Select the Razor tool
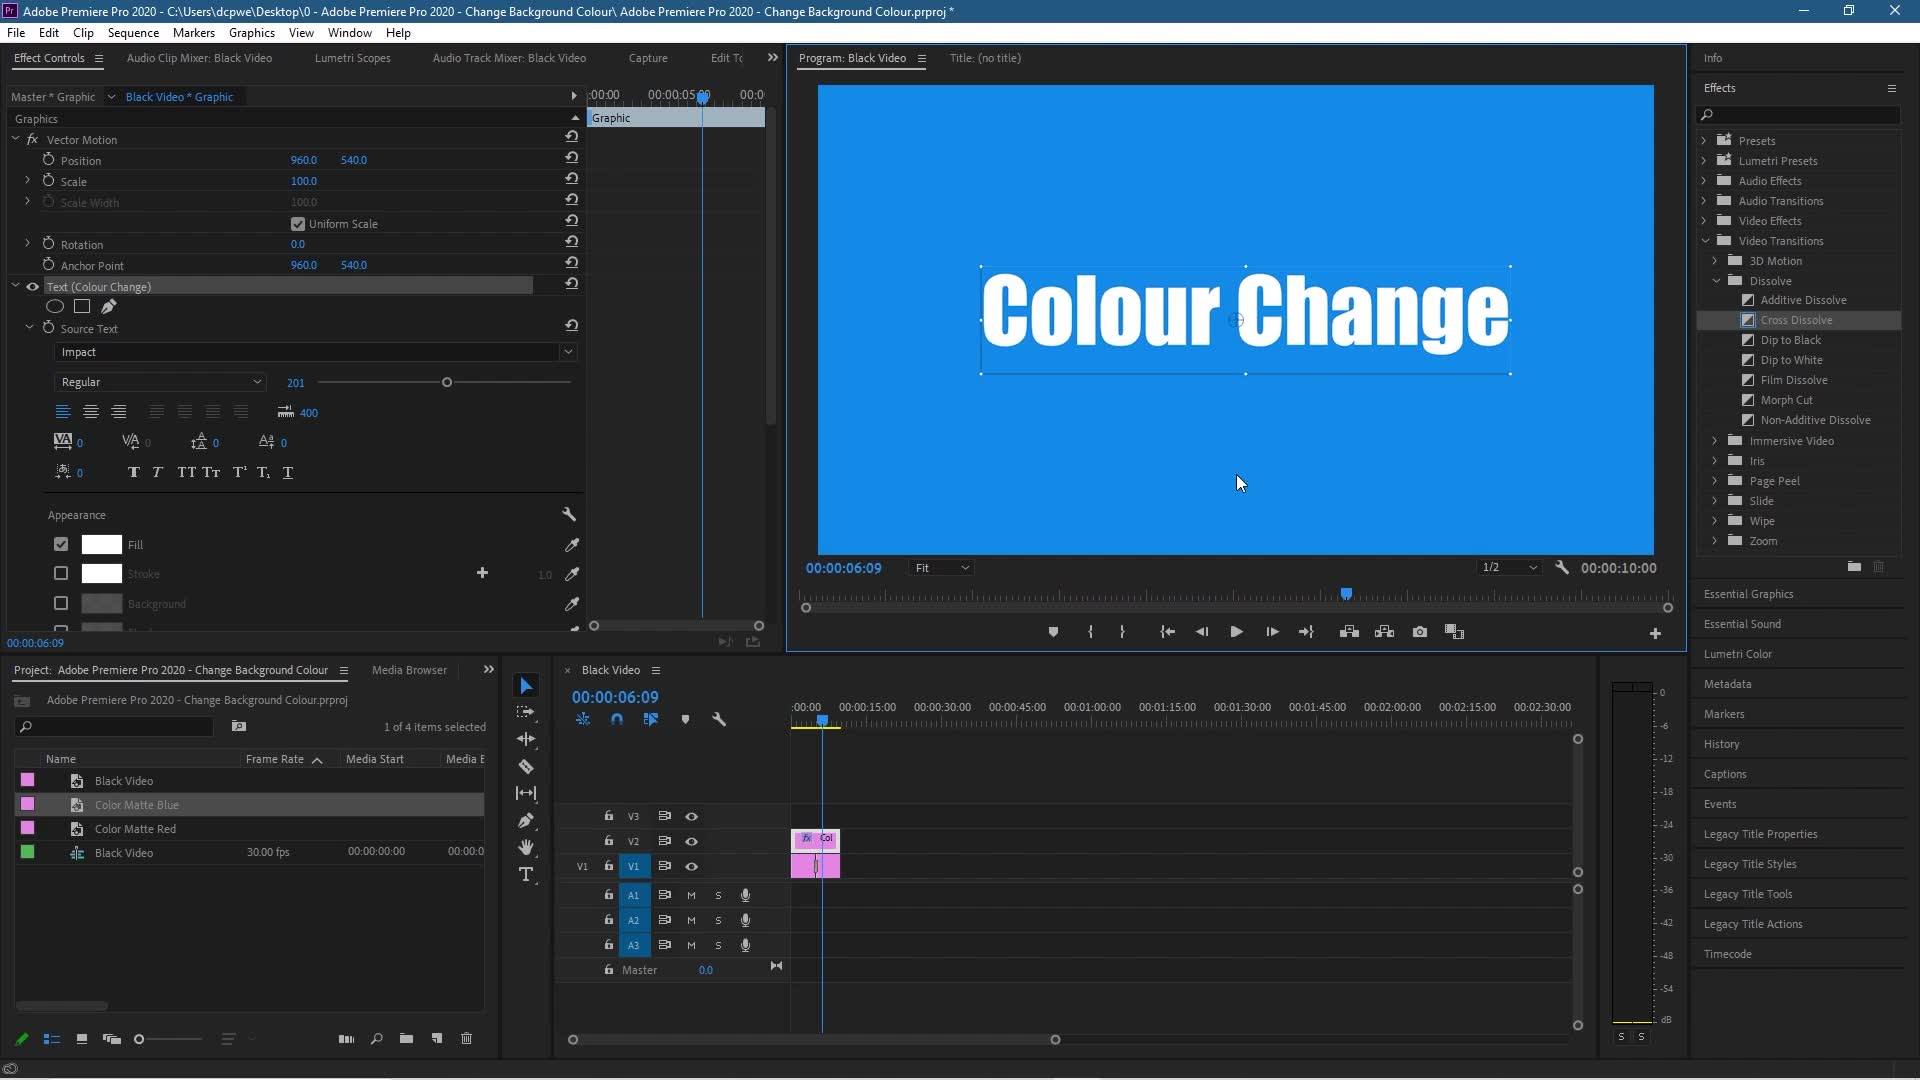The height and width of the screenshot is (1080, 1920). click(x=526, y=767)
